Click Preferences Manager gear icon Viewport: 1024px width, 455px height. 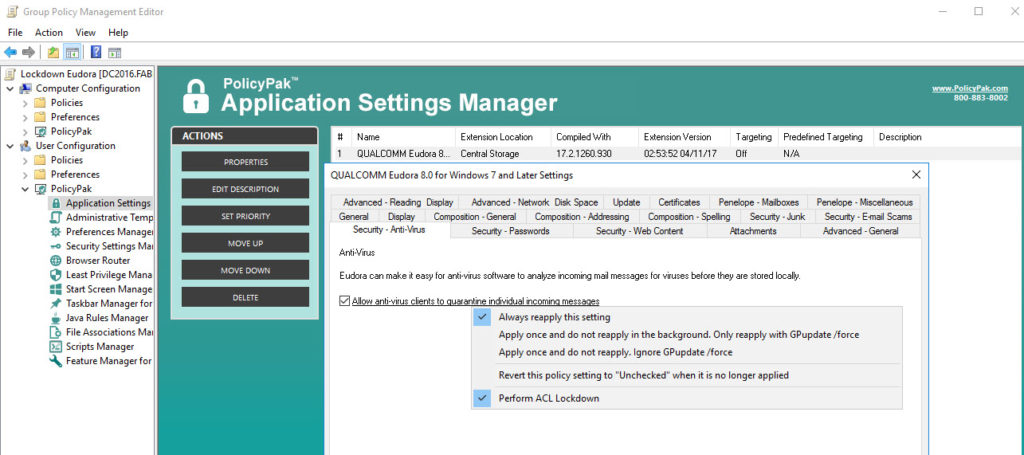click(x=56, y=232)
